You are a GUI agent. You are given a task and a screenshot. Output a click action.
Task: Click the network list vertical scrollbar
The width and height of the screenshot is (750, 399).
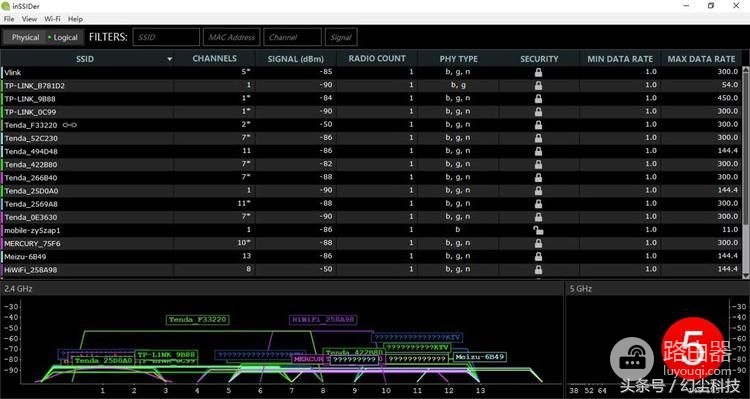coord(745,173)
